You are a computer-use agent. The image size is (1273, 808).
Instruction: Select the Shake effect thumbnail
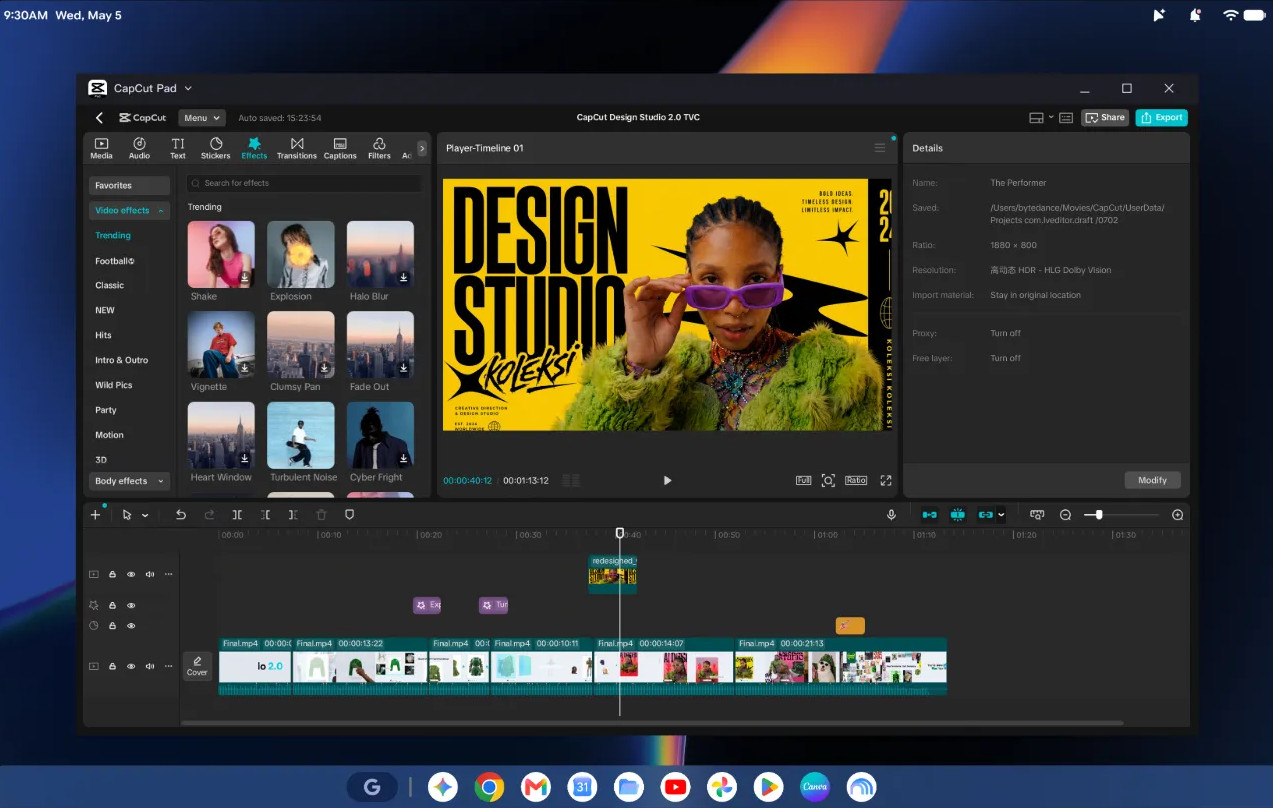point(221,254)
